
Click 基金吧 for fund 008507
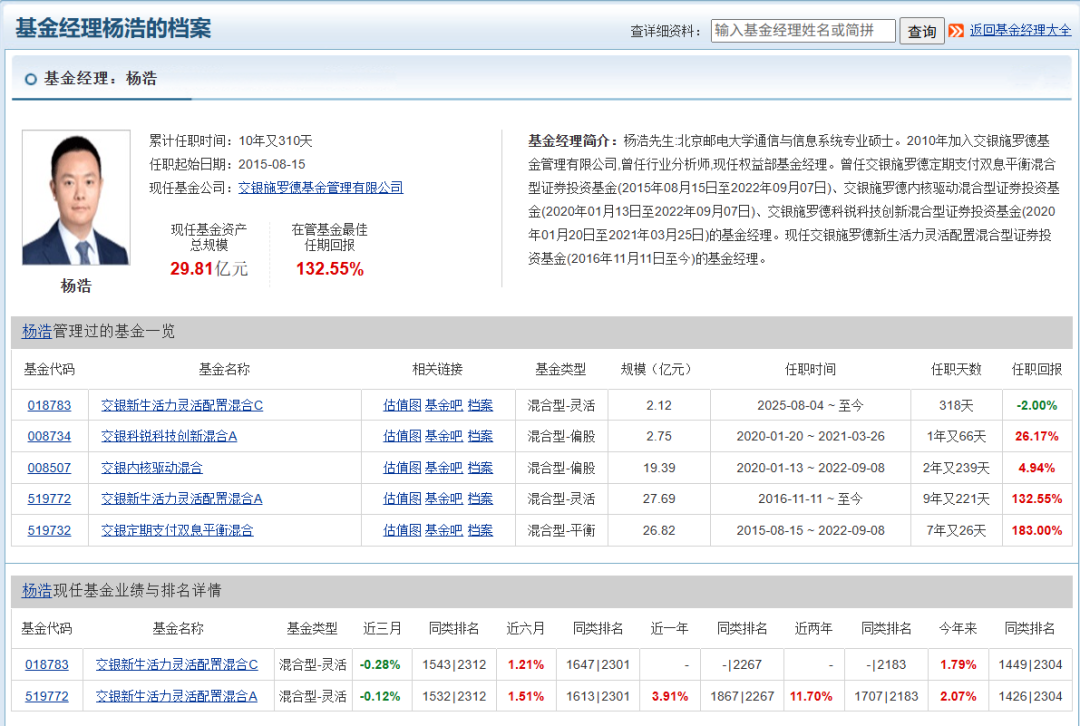click(444, 468)
